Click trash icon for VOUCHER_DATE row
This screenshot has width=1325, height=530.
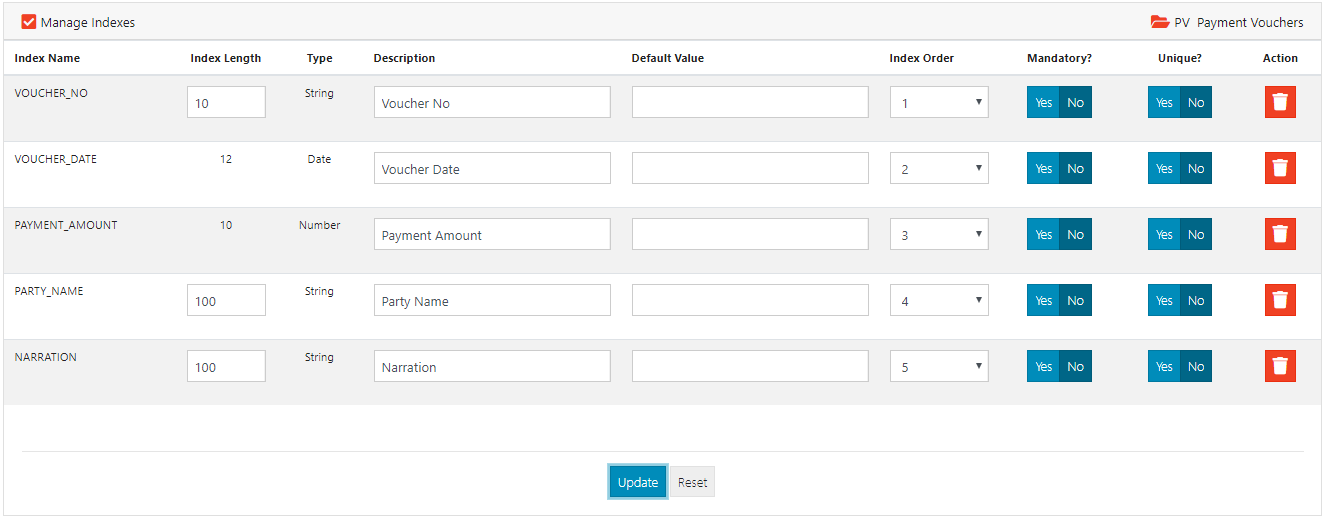point(1279,168)
